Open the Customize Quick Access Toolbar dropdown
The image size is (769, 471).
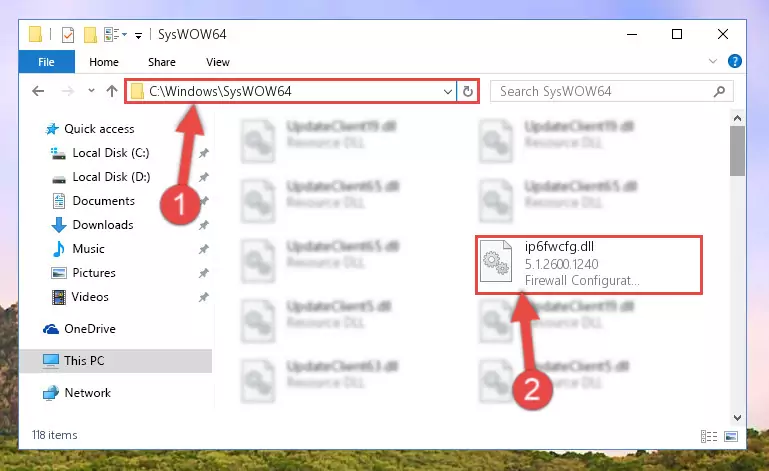138,35
